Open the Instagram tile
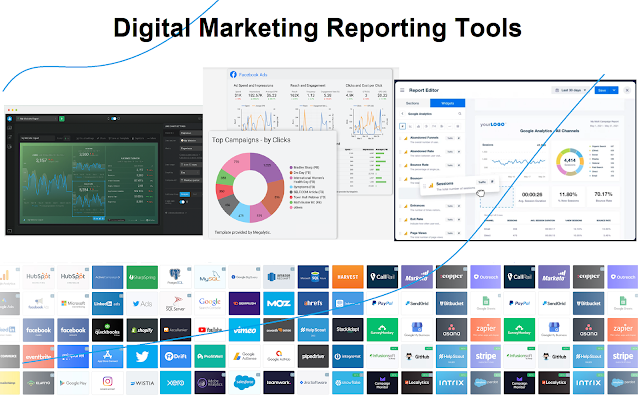Viewport: 640px width, 400px height. 107,382
